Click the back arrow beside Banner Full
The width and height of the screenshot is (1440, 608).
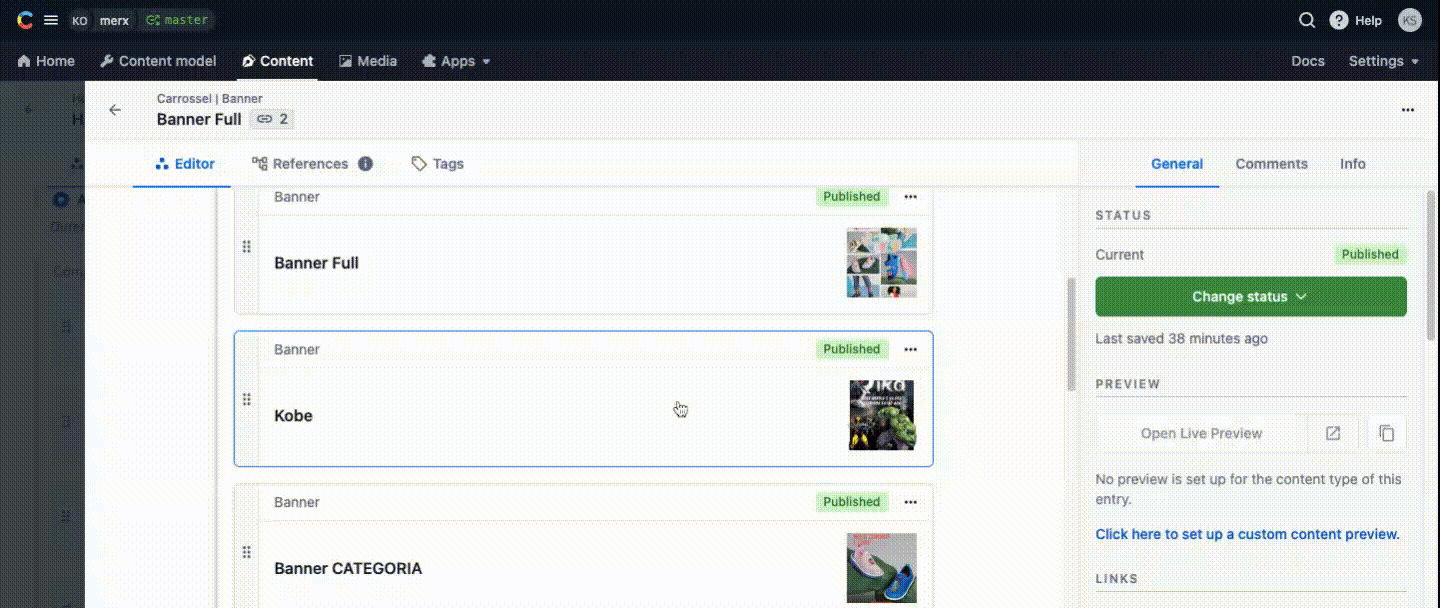coord(115,110)
